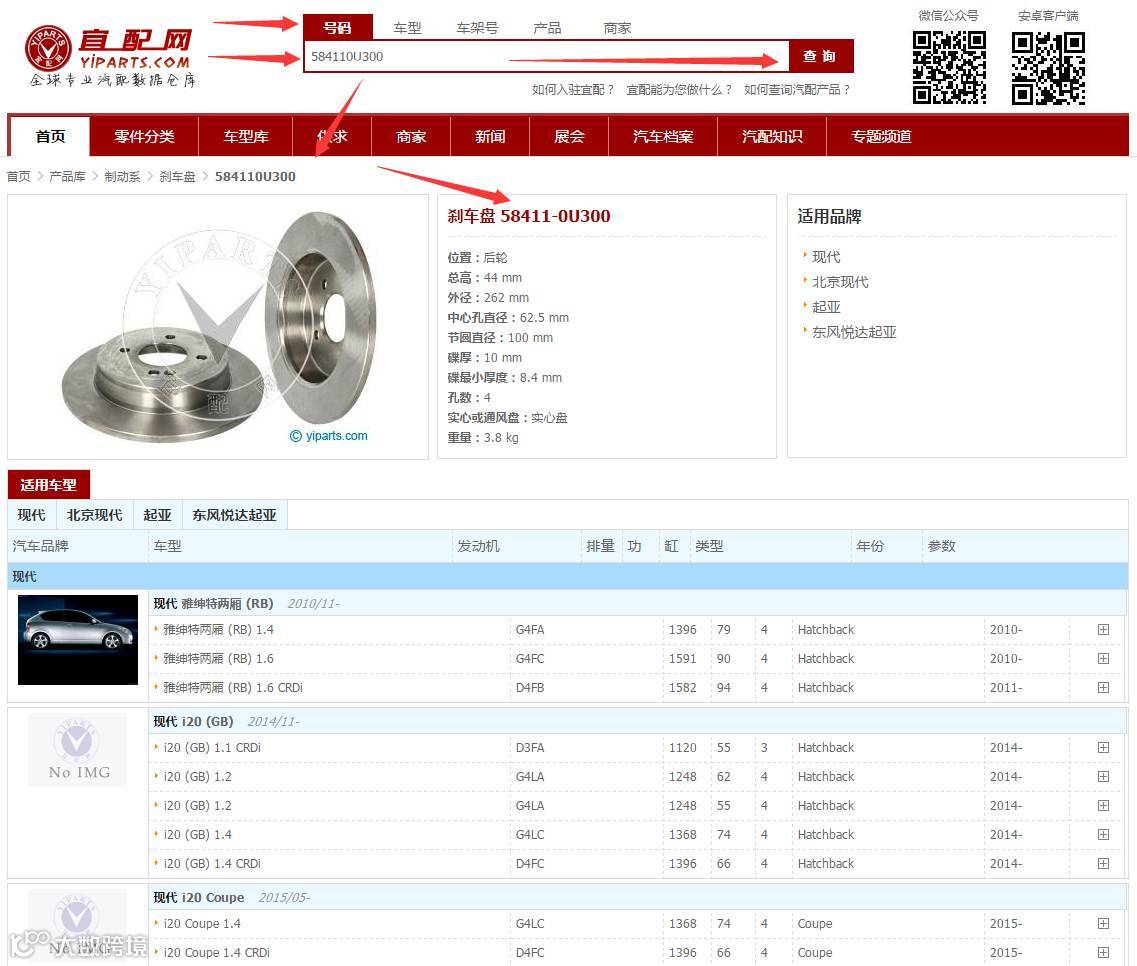Switch to 东风悦达起亚 vehicle tab
Viewport: 1137px width, 966px height.
[x=234, y=515]
